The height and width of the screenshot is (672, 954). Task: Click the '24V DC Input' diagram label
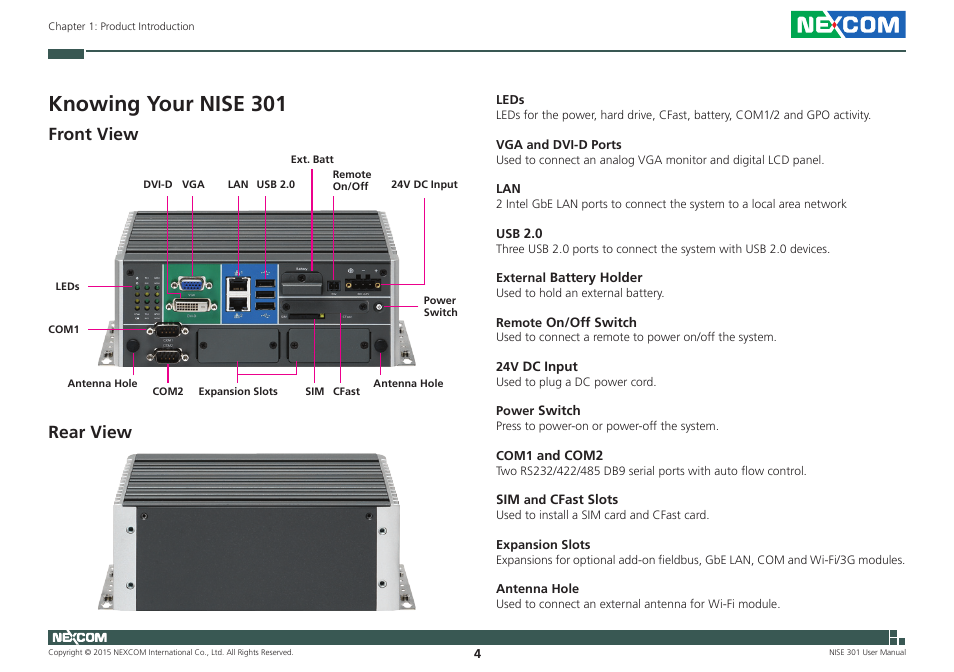(424, 184)
